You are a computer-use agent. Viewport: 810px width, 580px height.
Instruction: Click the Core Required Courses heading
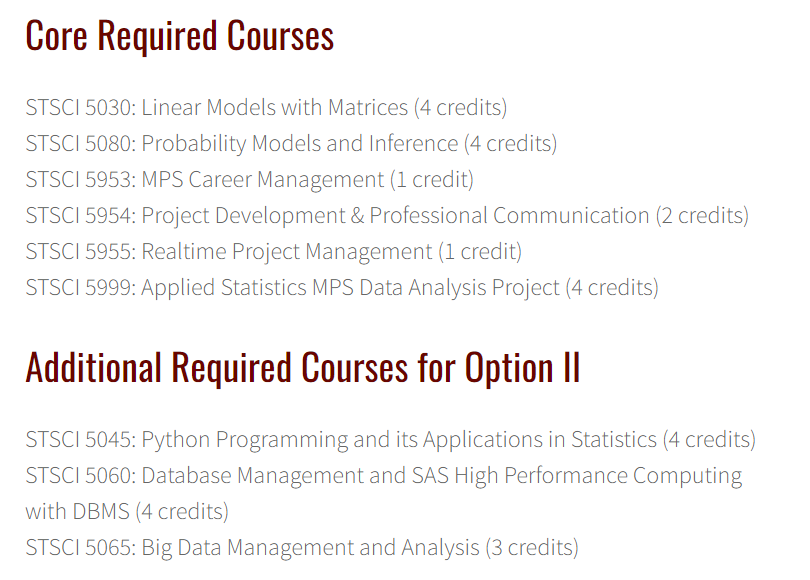[180, 36]
